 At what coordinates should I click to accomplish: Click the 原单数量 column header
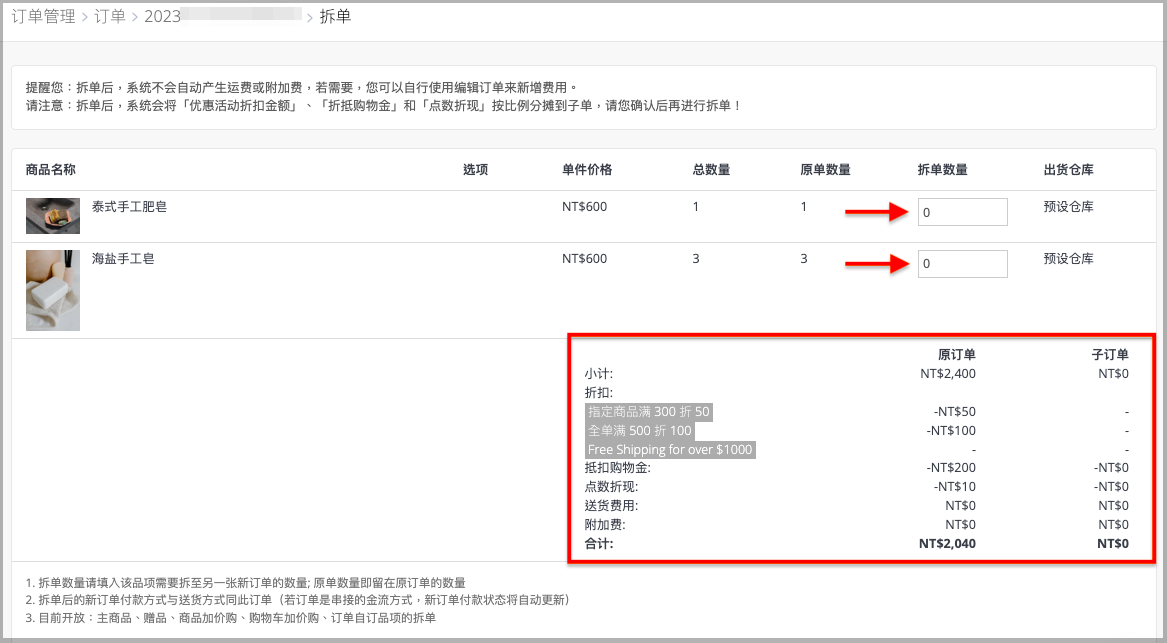825,170
